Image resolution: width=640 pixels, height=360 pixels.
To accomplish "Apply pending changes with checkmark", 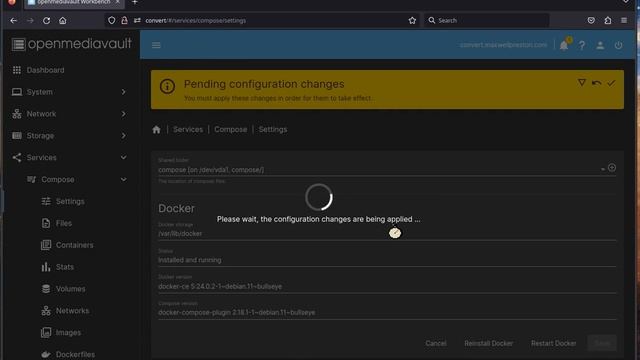I will [611, 83].
